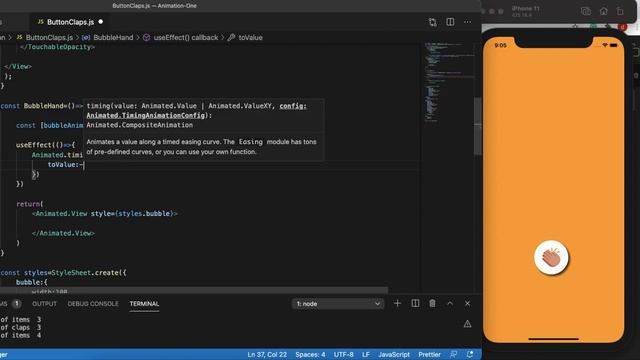Open the source control changes icon in editor toolbar
Screen dimensions: 640x360
click(x=432, y=22)
